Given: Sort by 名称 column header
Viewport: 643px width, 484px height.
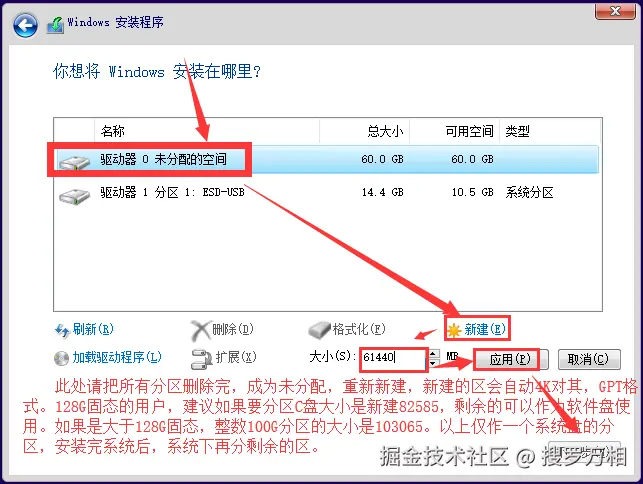Looking at the screenshot, I should point(207,131).
